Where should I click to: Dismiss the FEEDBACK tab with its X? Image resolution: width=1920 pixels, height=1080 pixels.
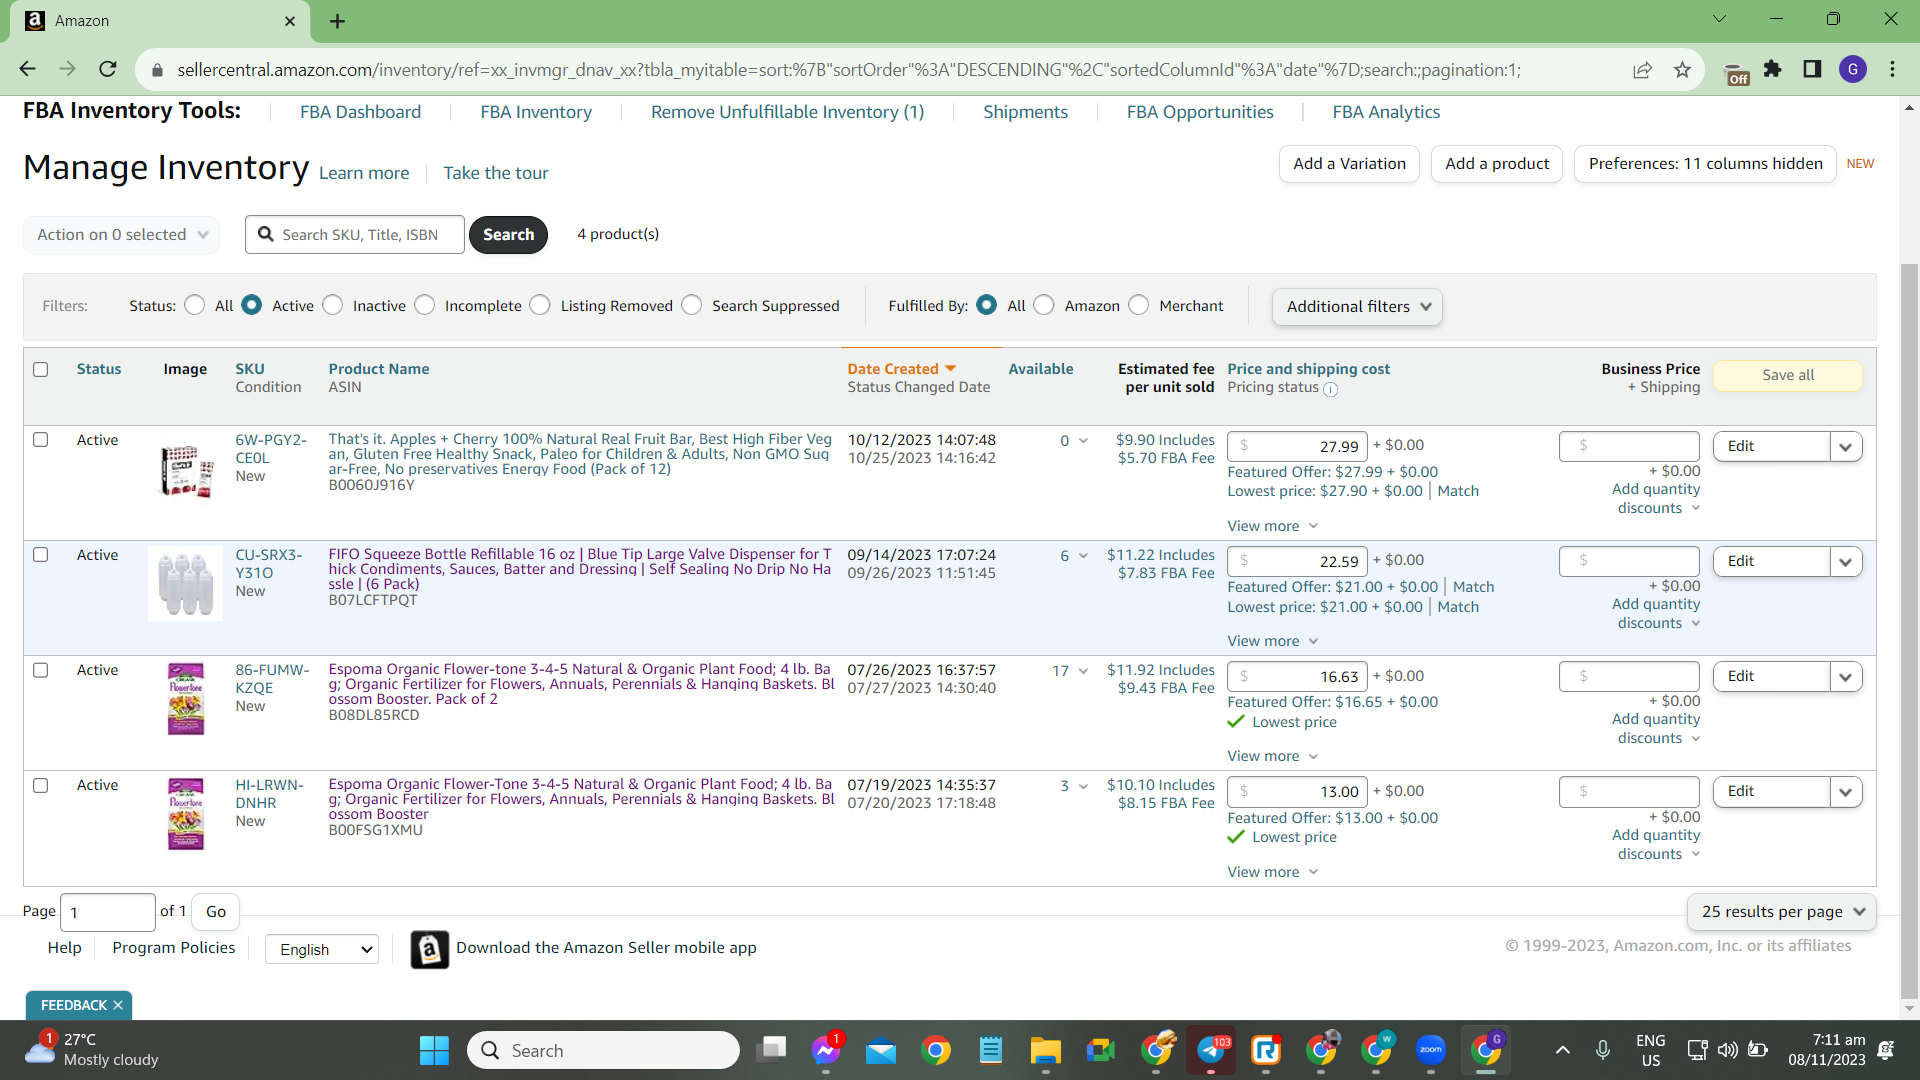tap(118, 1005)
